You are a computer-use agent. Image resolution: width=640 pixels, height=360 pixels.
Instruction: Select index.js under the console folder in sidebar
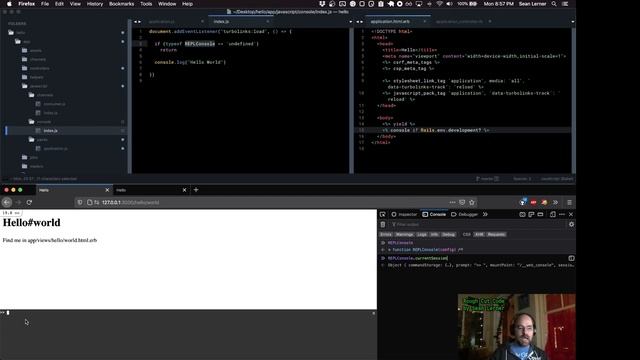[x=51, y=131]
